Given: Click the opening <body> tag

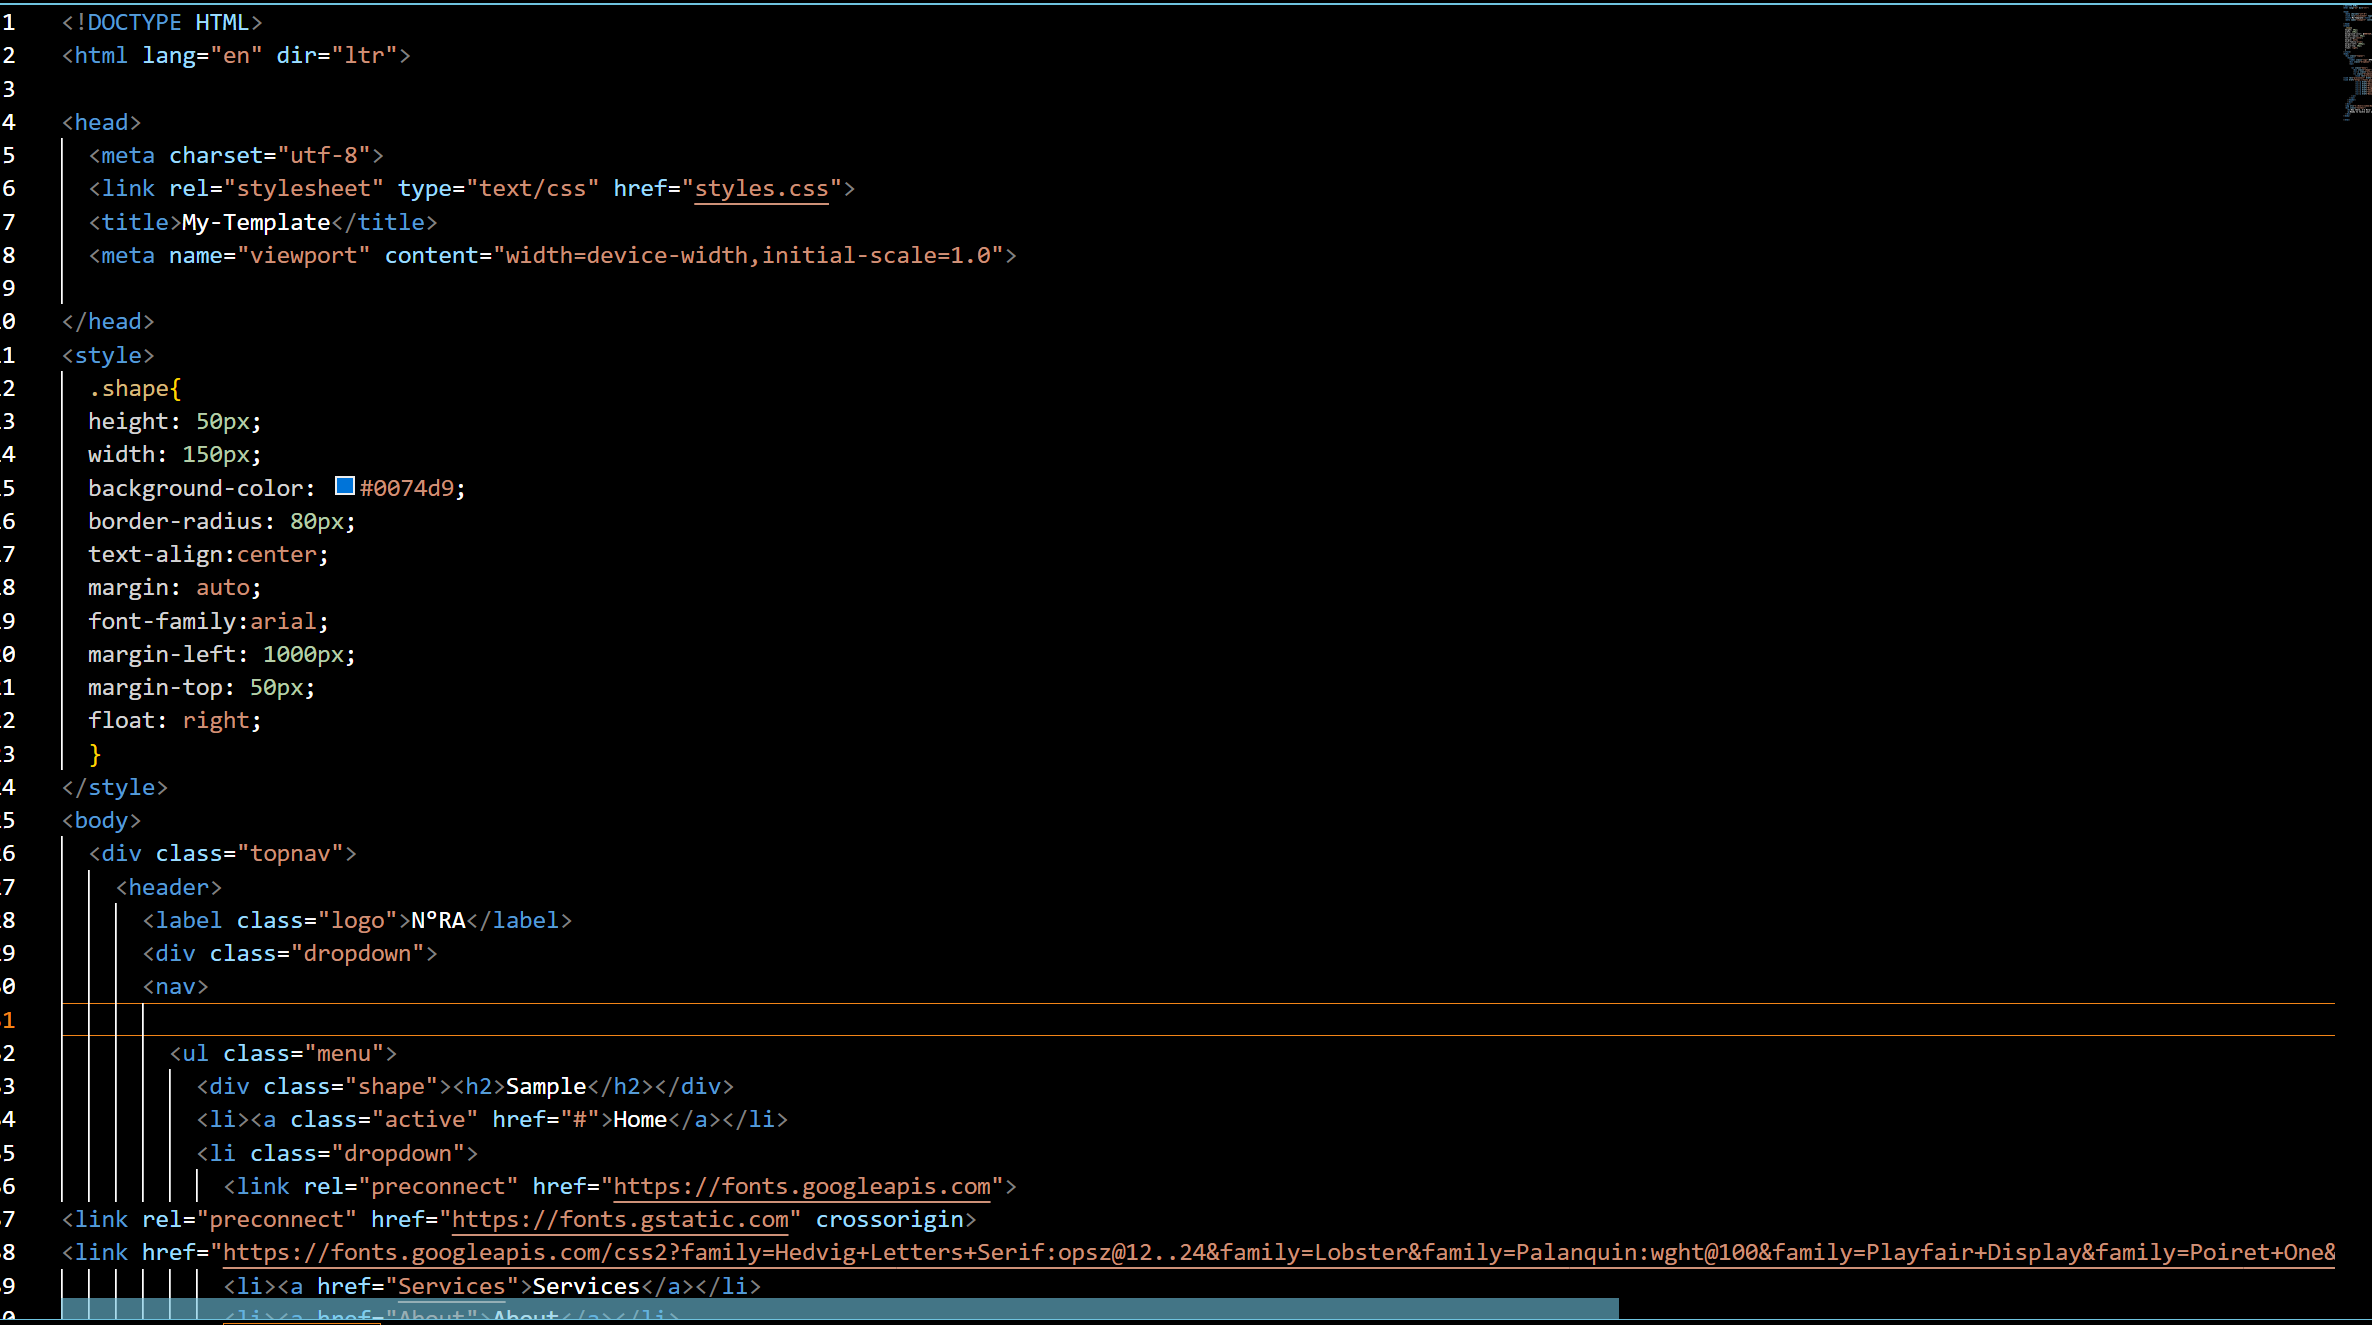Looking at the screenshot, I should 101,821.
